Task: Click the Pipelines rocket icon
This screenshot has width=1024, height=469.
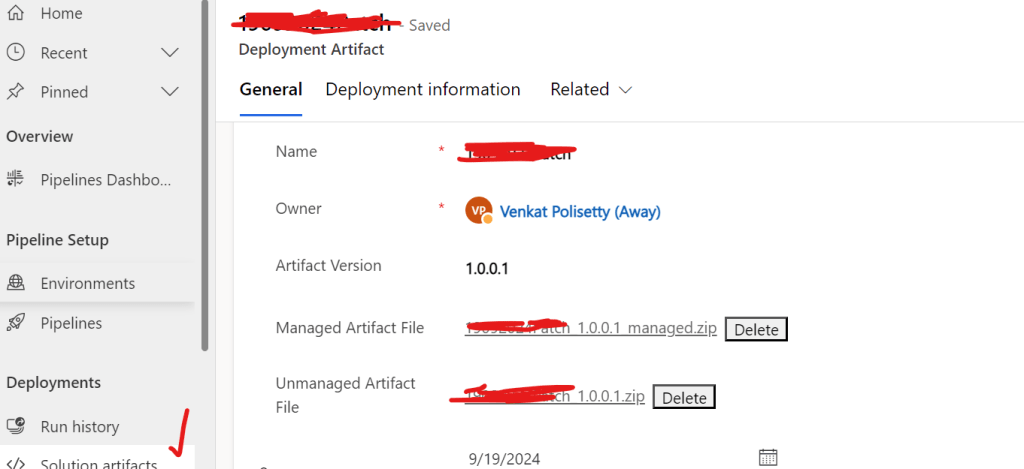Action: click(16, 323)
